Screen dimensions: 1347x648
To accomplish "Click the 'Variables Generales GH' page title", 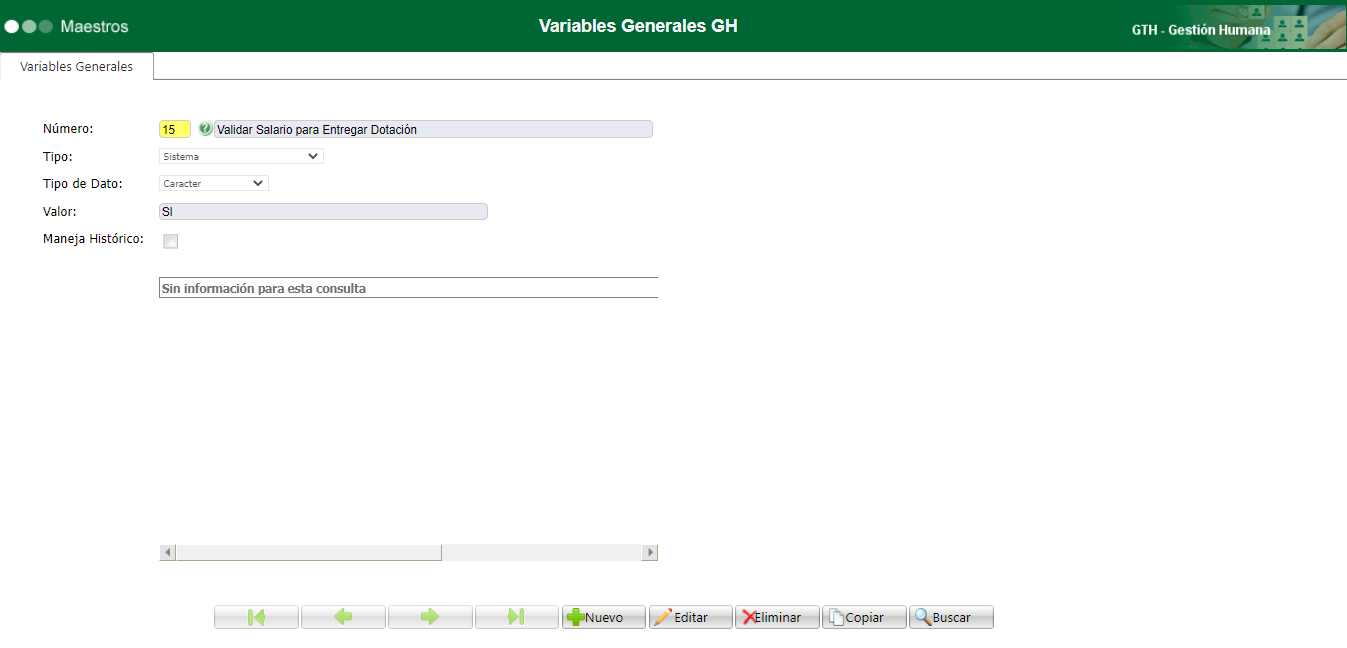I will tap(638, 26).
